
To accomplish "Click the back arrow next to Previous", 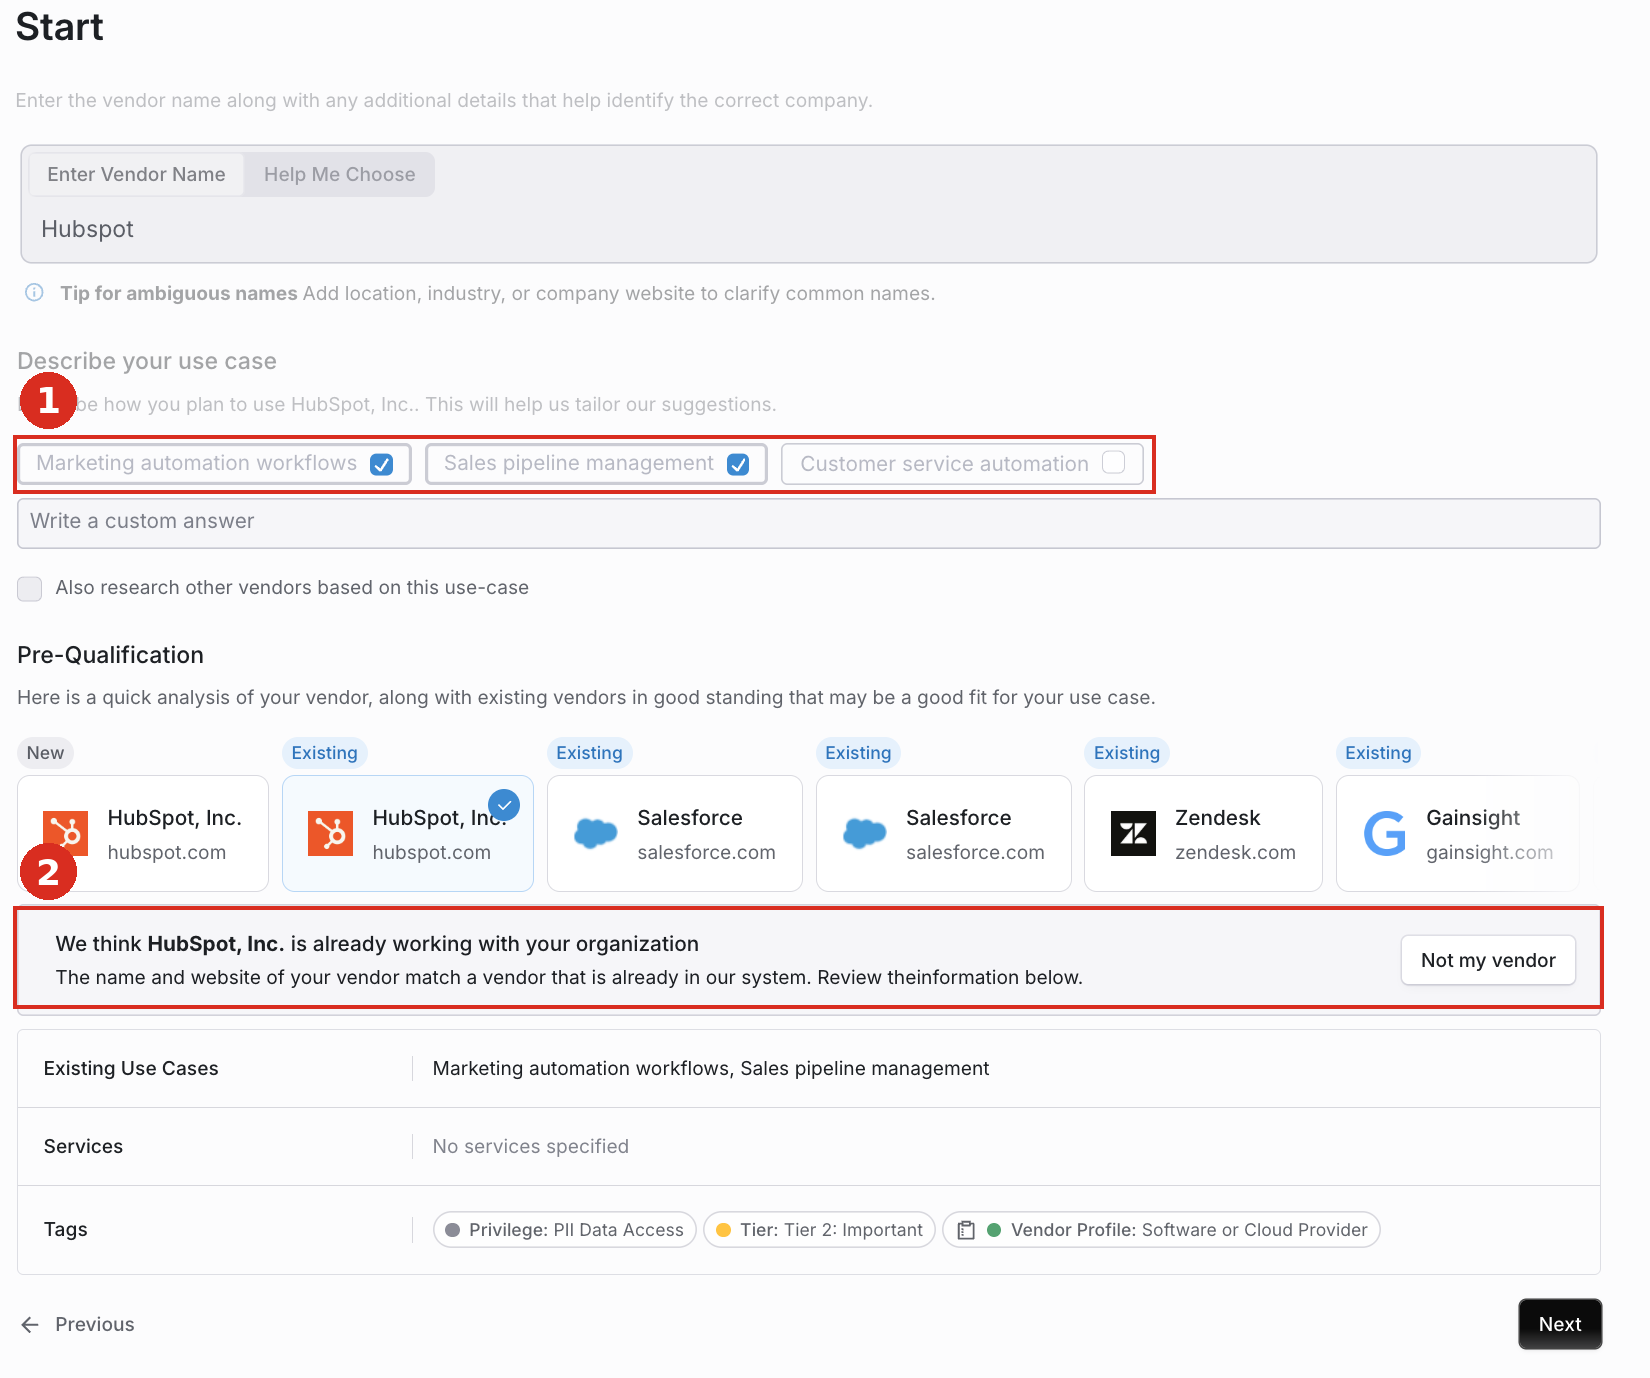I will pos(30,1324).
